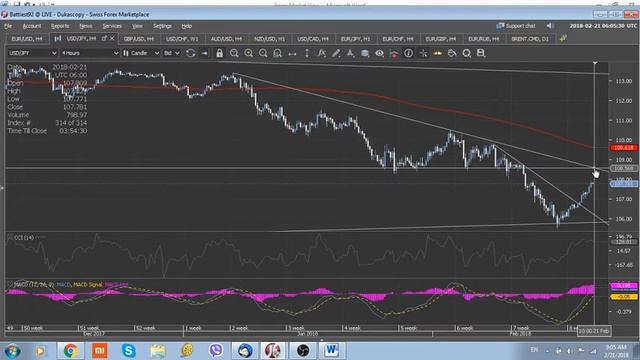This screenshot has width=640, height=360.
Task: Toggle the auto-shift chart arrow button
Action: [x=204, y=53]
